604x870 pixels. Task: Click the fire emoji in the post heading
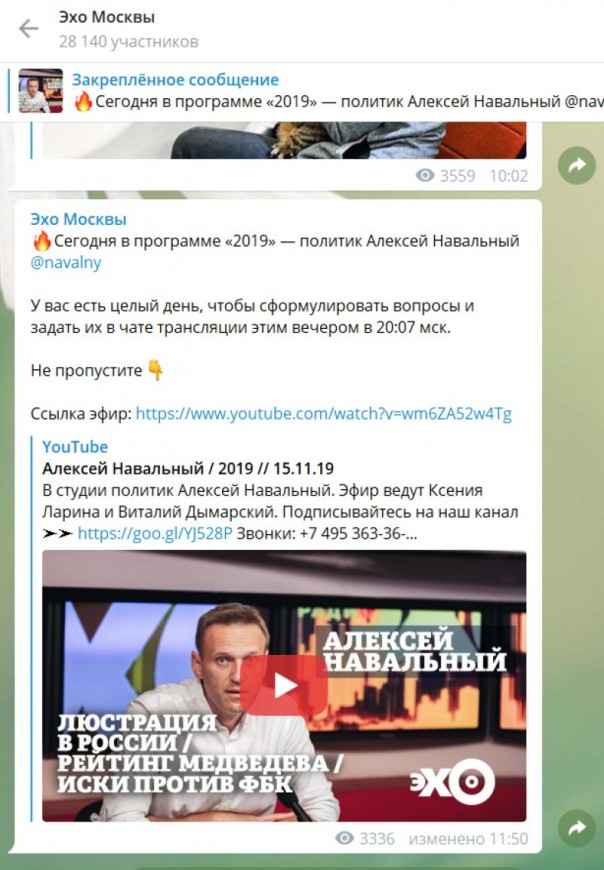pos(42,241)
